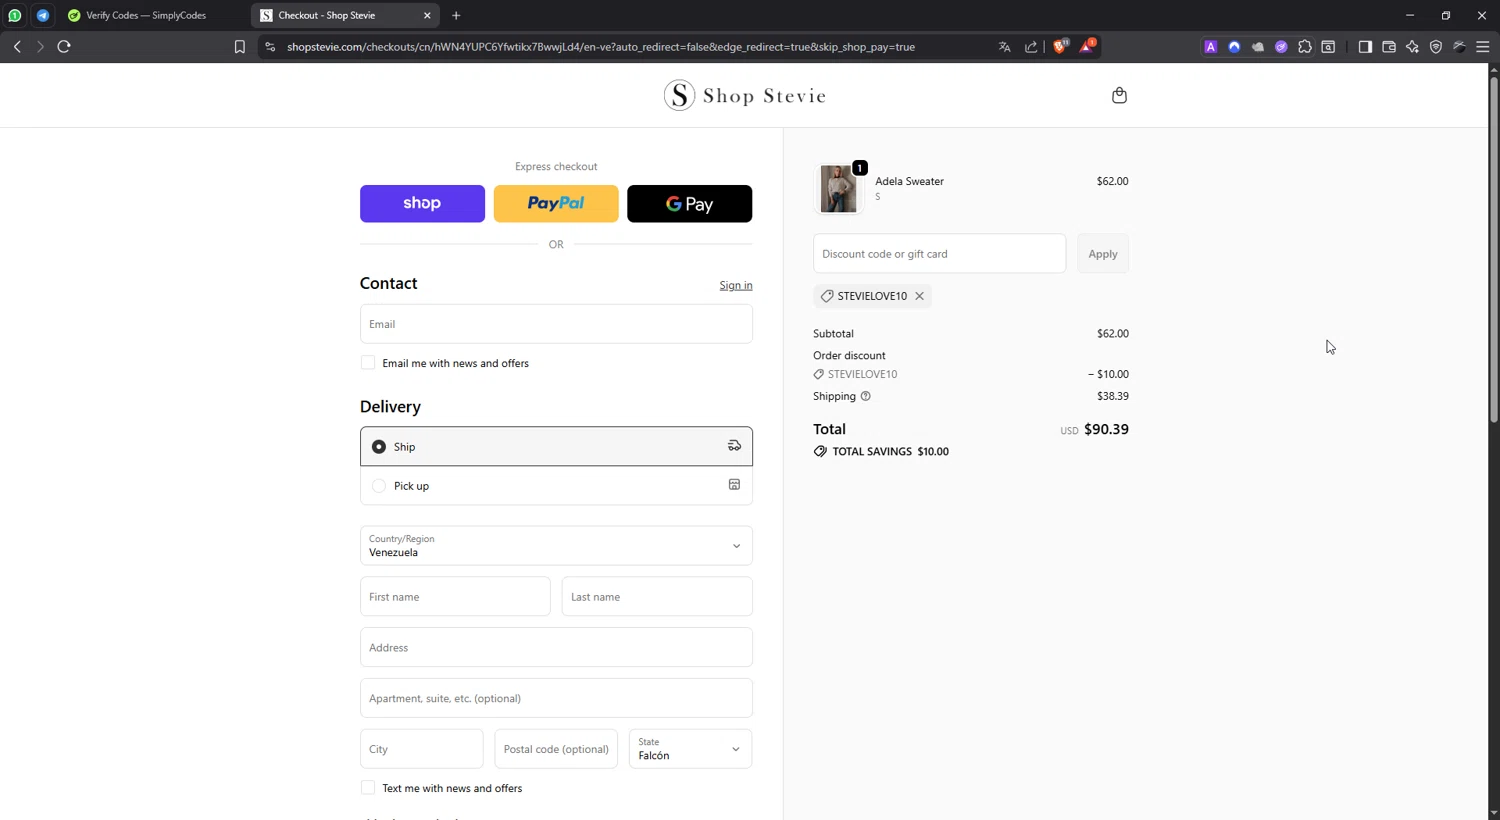This screenshot has height=820, width=1500.
Task: Open a new browser tab
Action: [456, 15]
